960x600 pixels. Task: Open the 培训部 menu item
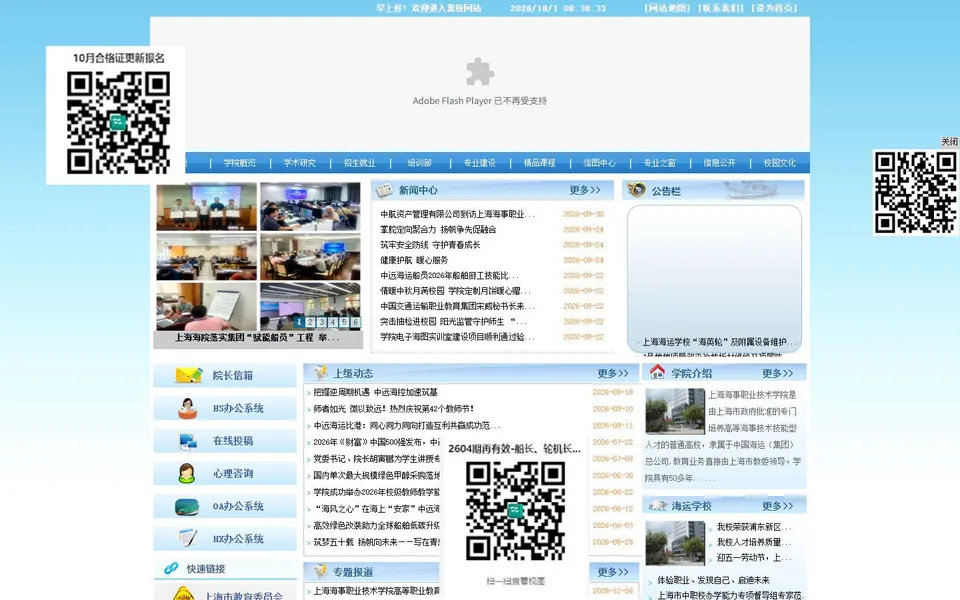pos(419,163)
